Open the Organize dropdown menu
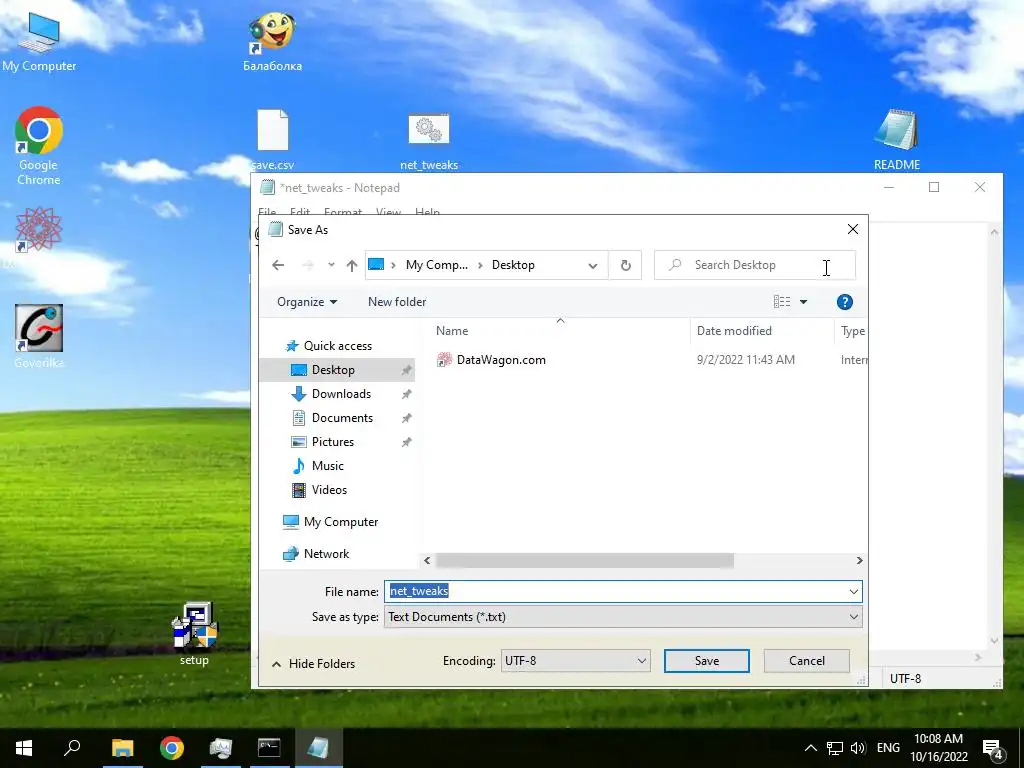 coord(306,302)
